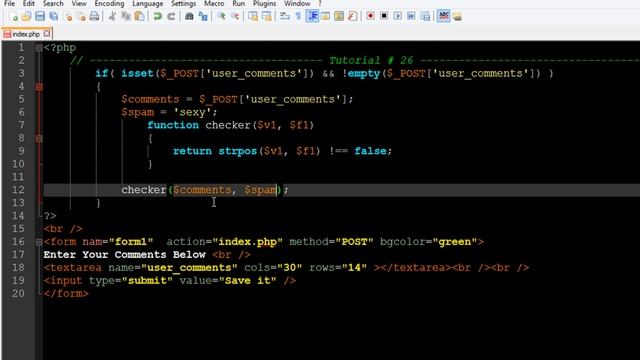The height and width of the screenshot is (360, 640).
Task: Toggle word wrap in the toolbar
Action: [x=285, y=16]
